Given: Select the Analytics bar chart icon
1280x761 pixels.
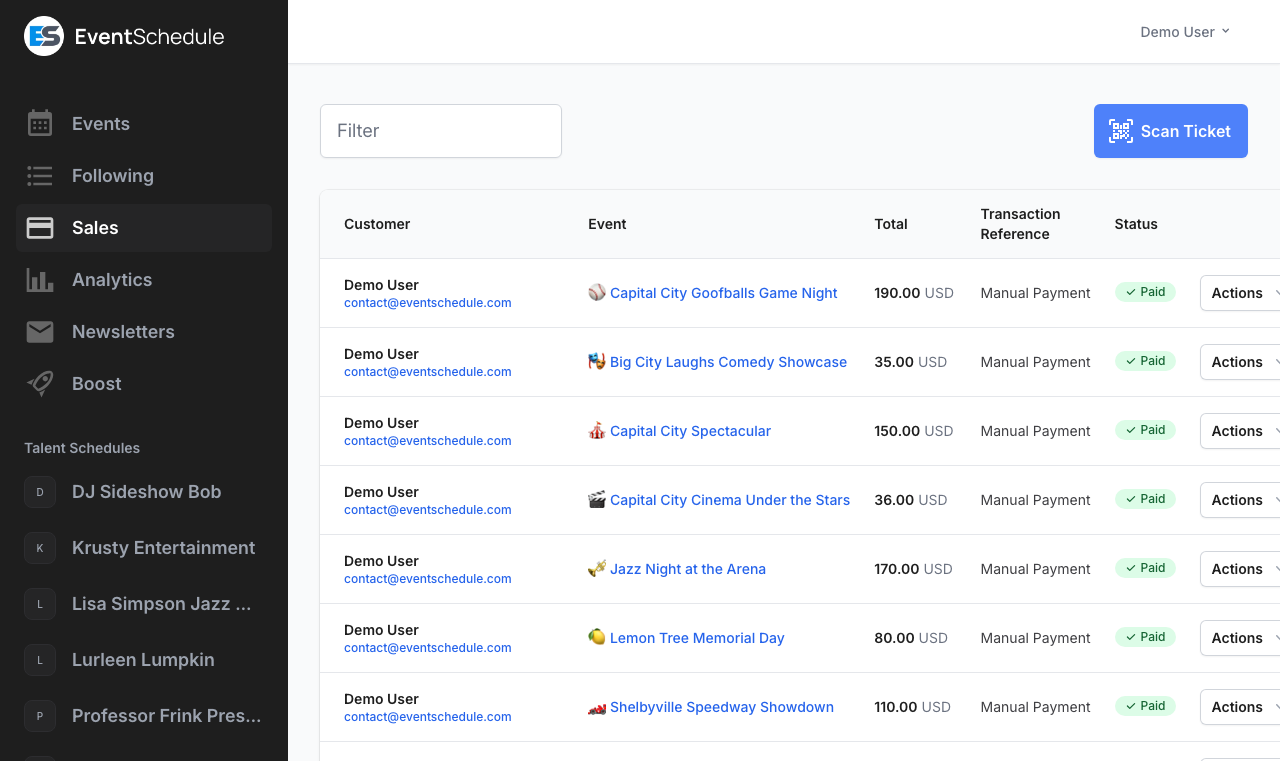Looking at the screenshot, I should point(40,279).
